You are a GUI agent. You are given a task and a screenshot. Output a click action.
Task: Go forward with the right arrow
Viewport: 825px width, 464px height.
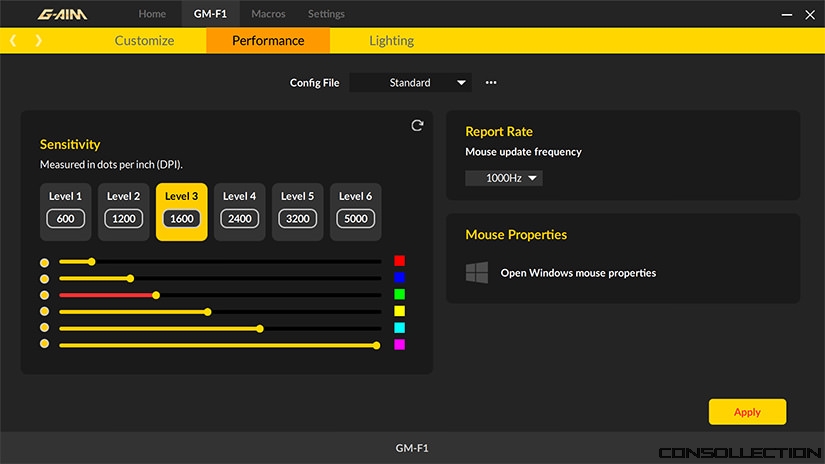click(x=38, y=41)
